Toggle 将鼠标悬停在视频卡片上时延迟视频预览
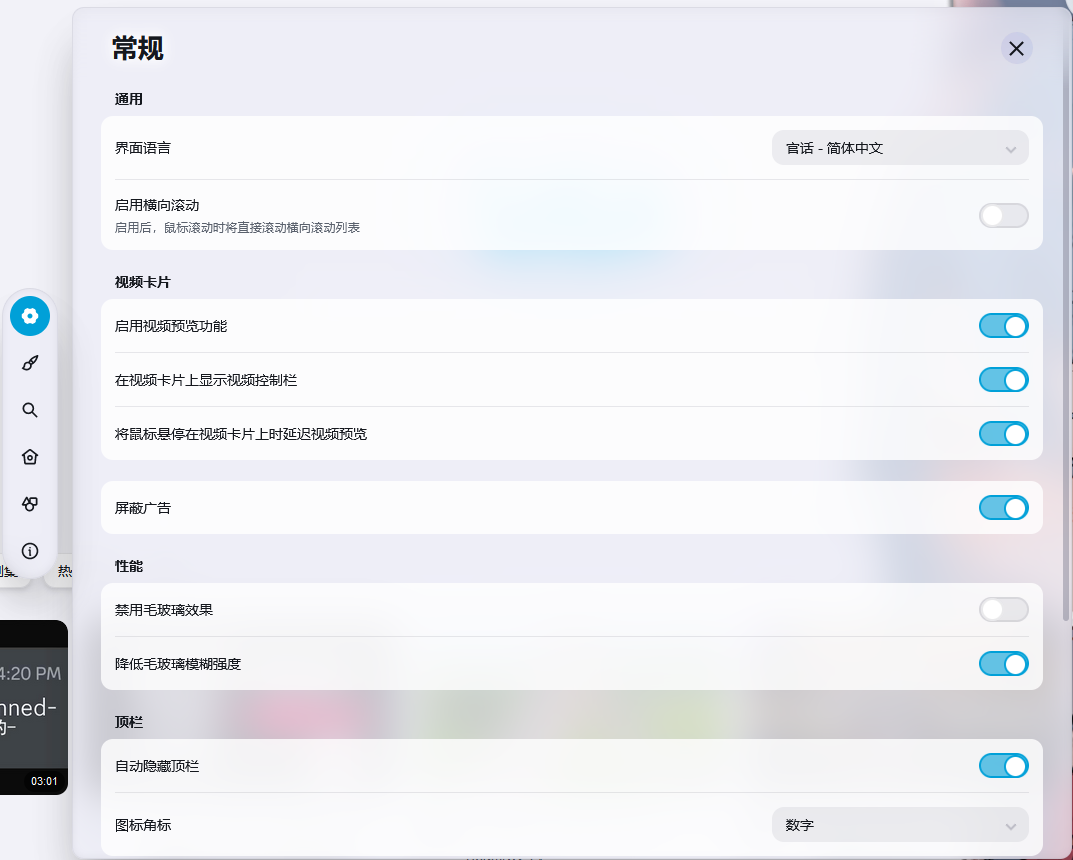The image size is (1073, 860). coord(1003,434)
